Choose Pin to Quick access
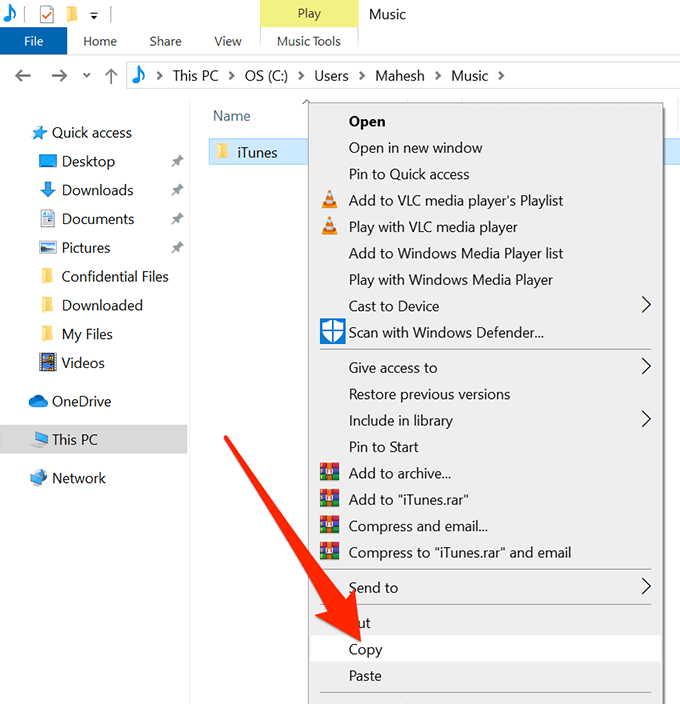Viewport: 680px width, 704px height. coord(486,174)
